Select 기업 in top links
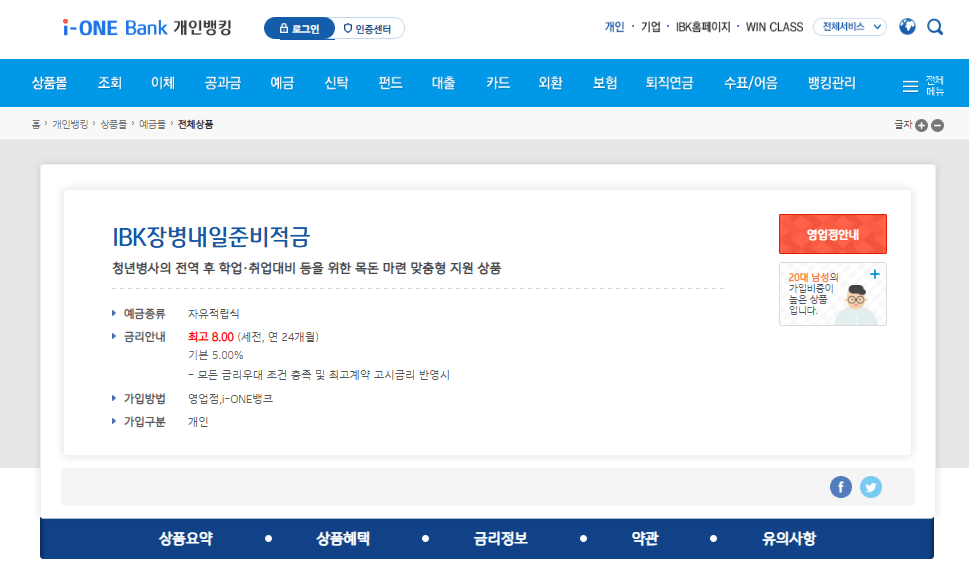Image resolution: width=969 pixels, height=585 pixels. [x=651, y=27]
